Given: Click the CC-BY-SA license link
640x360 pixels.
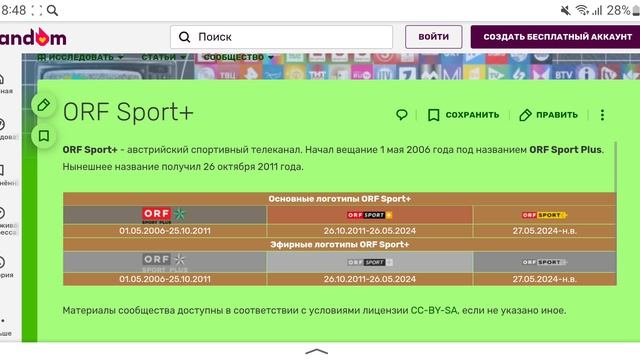Looking at the screenshot, I should tap(434, 311).
